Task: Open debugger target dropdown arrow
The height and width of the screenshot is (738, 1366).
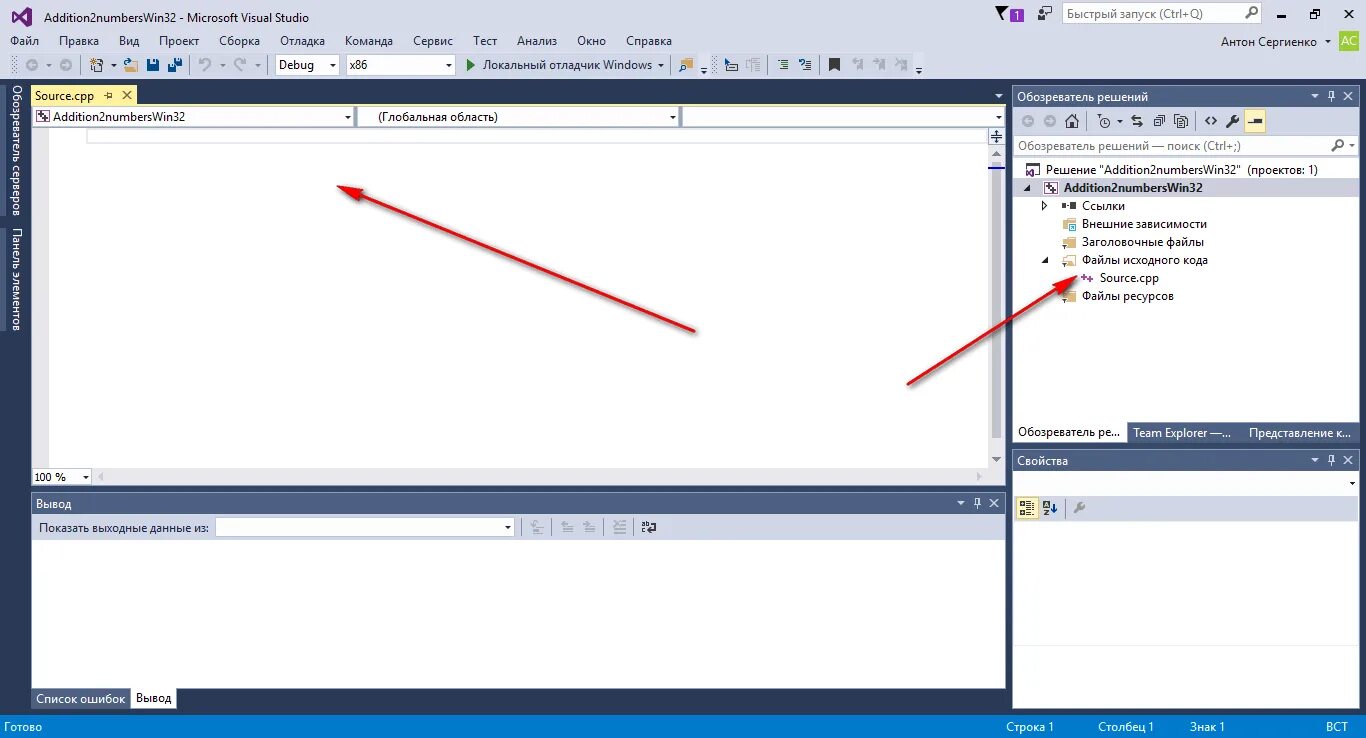Action: point(661,65)
